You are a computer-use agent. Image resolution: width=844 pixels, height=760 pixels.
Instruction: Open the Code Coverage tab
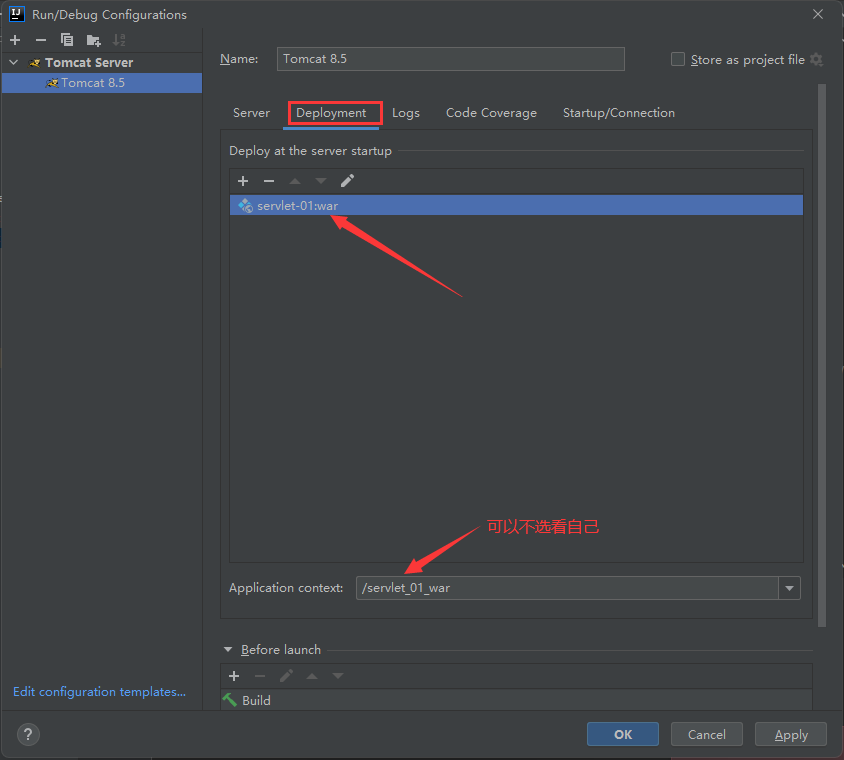[x=491, y=113]
